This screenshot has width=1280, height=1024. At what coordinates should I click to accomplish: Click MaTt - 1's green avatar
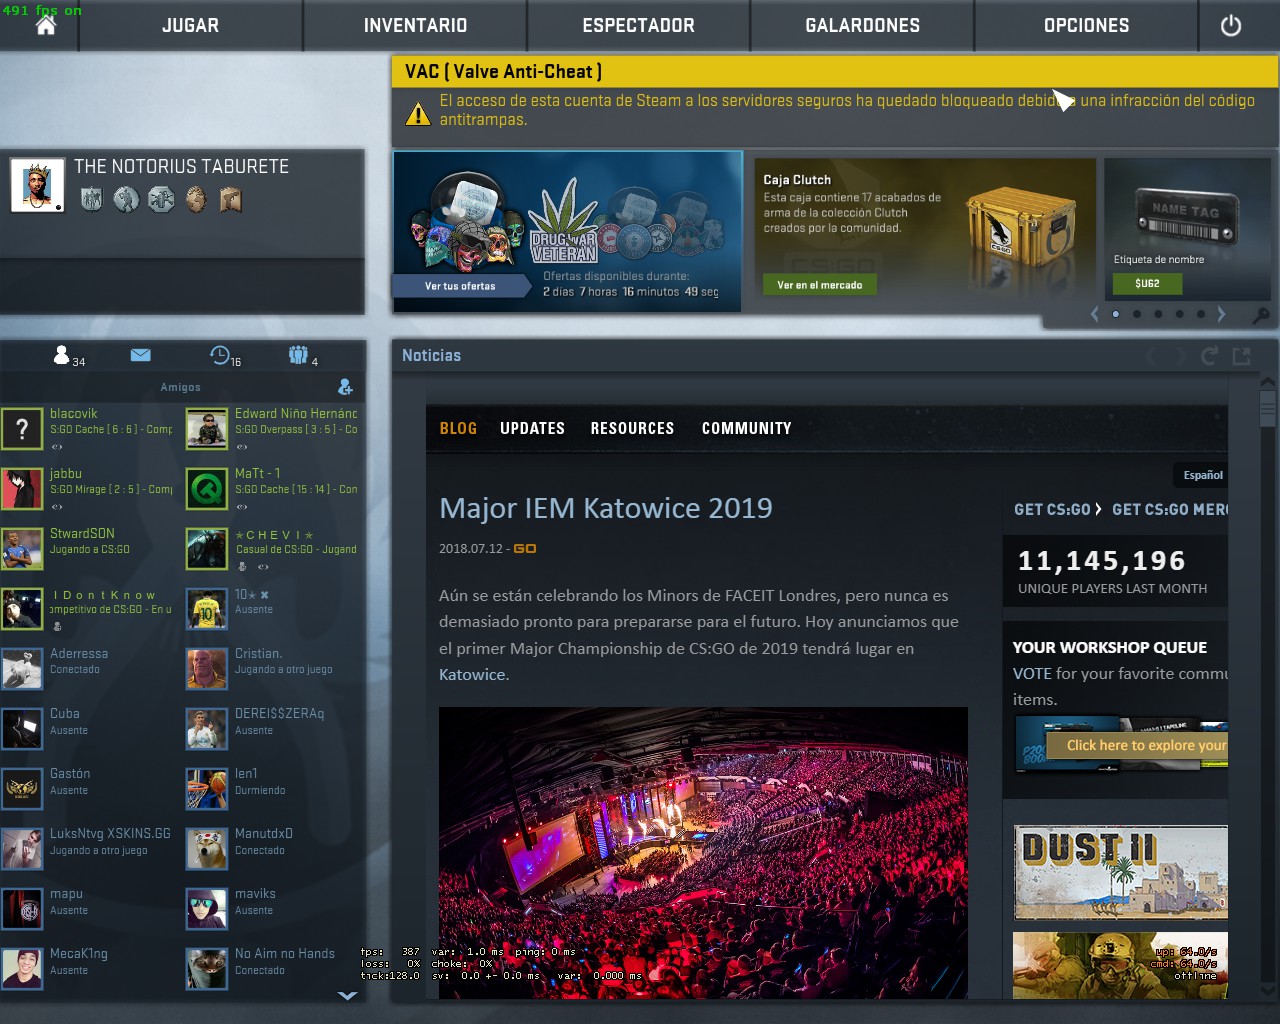click(x=207, y=489)
